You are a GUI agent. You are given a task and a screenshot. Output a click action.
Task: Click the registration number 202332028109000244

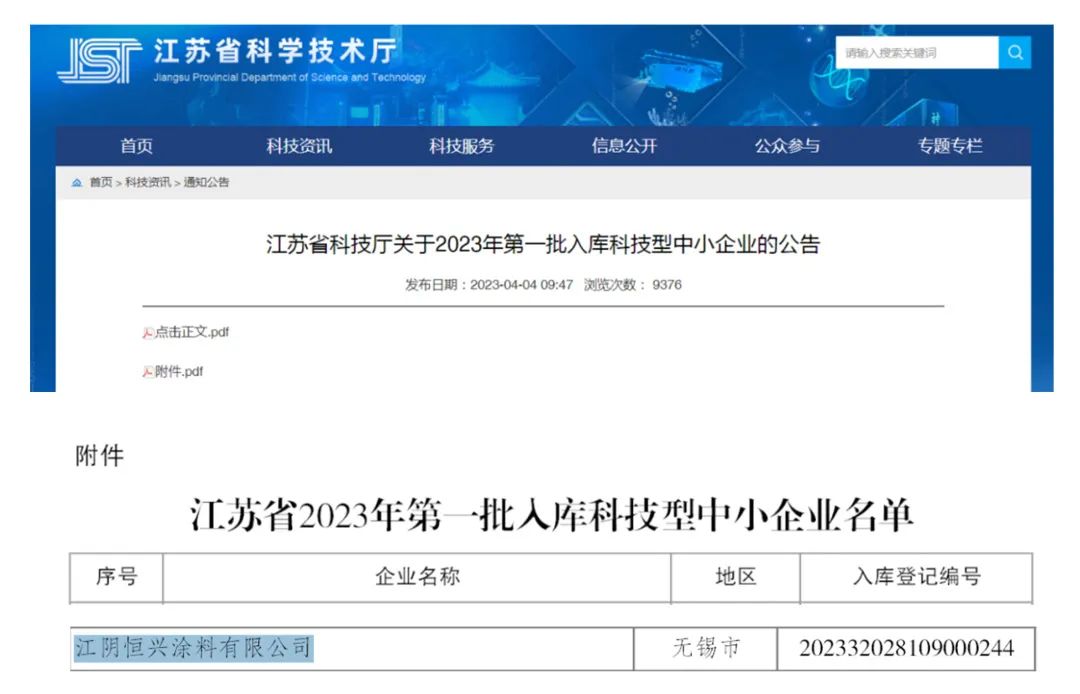tap(906, 649)
